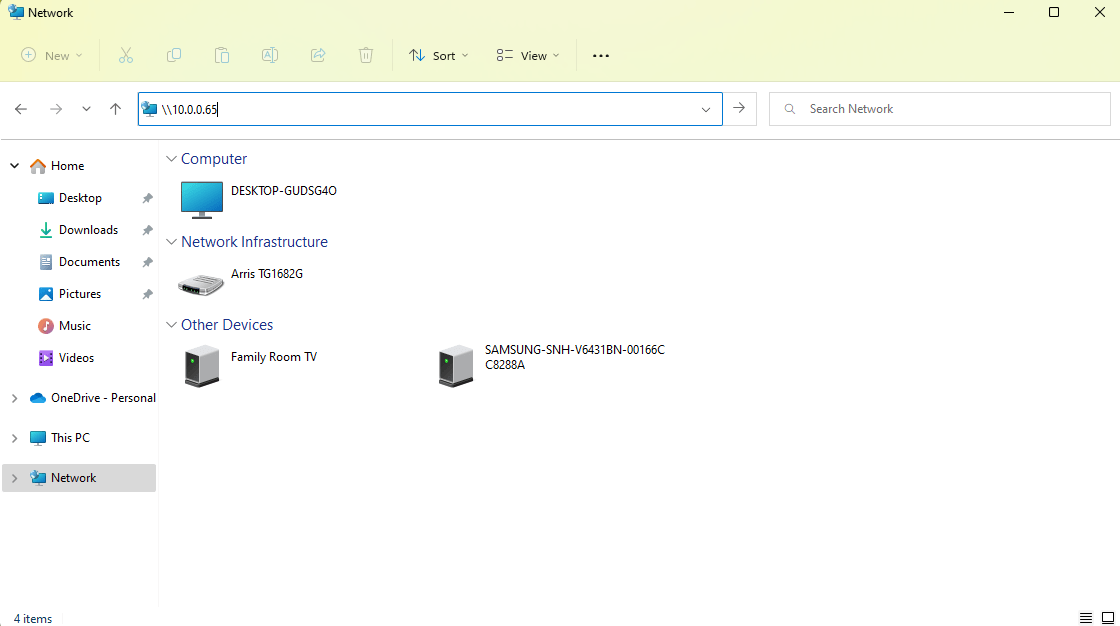Maximize the Network window

click(x=1054, y=12)
